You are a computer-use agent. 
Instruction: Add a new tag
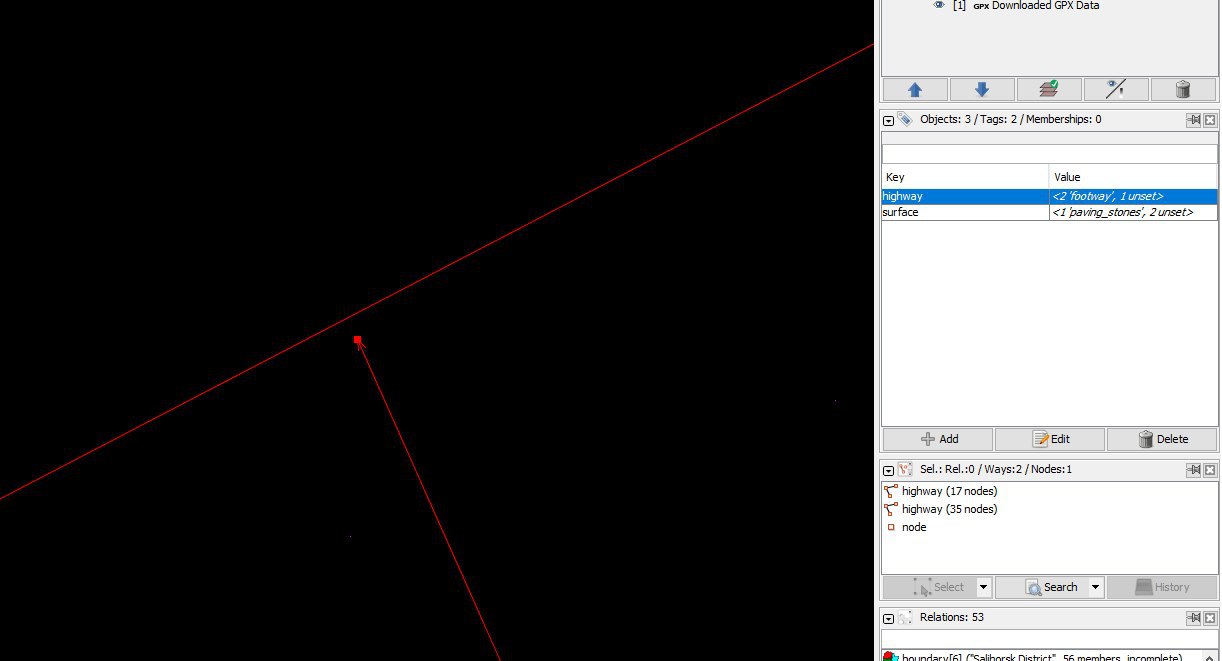point(938,439)
